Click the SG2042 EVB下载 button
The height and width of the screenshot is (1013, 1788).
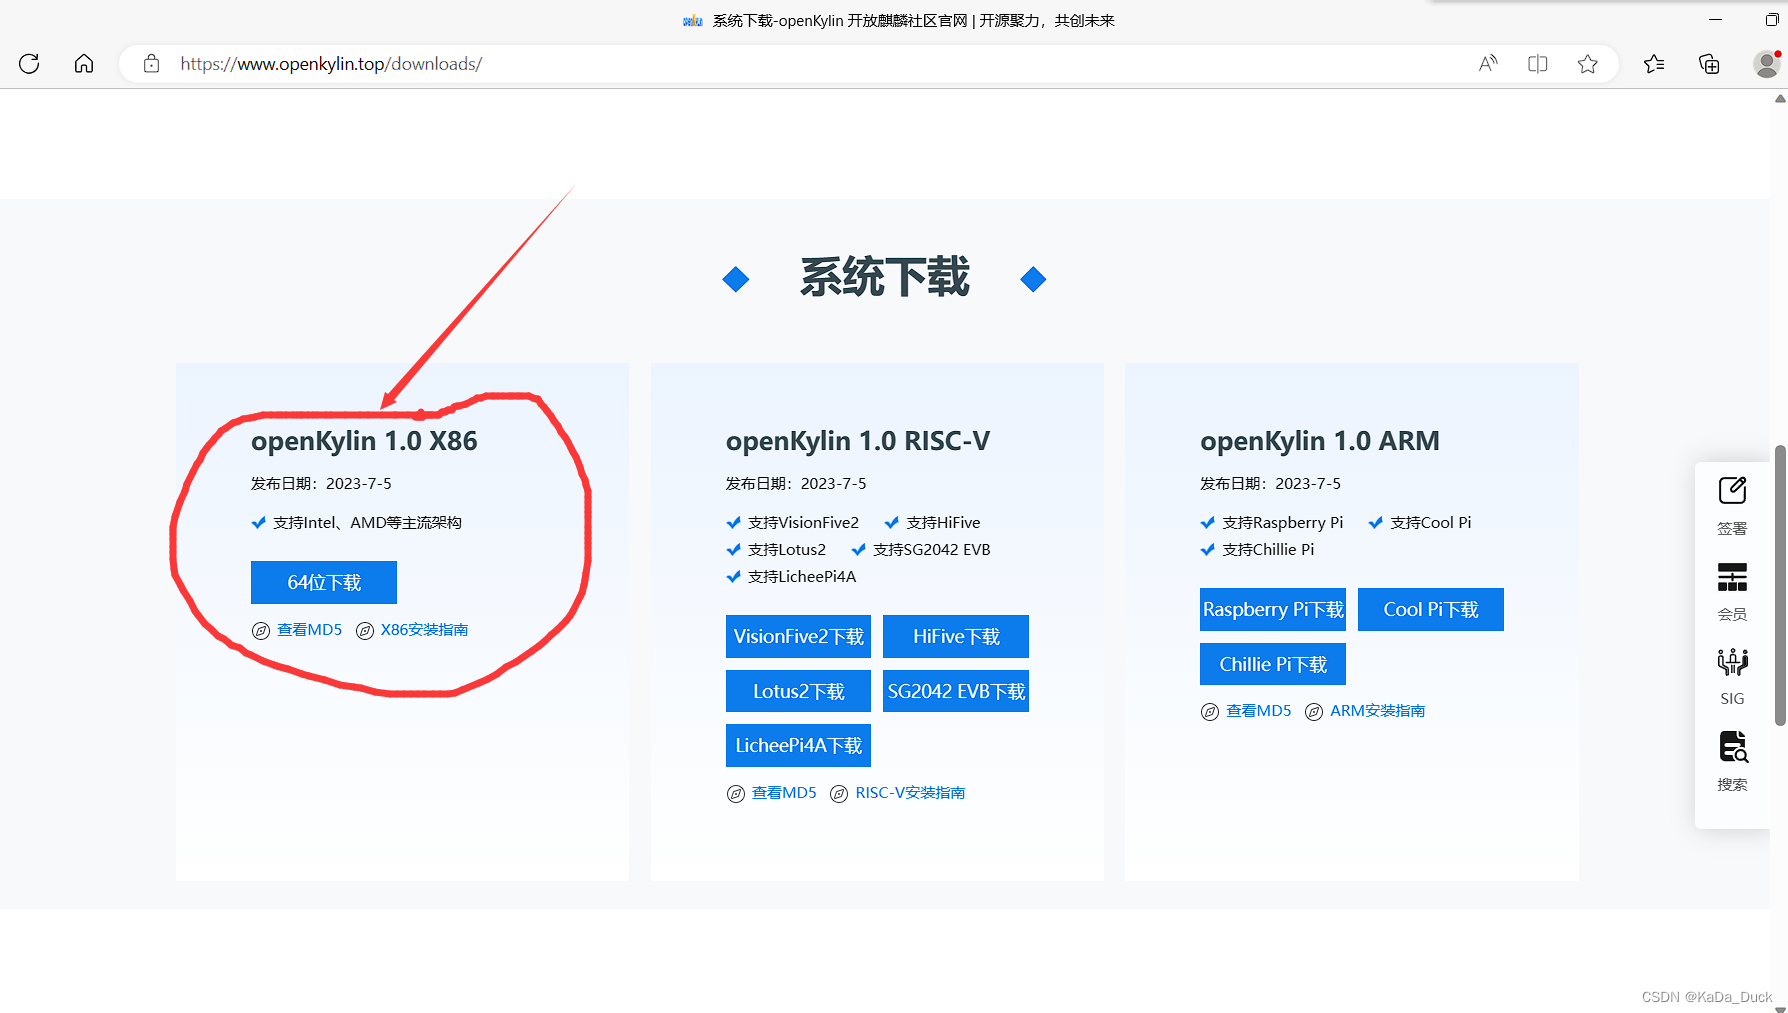(x=956, y=691)
